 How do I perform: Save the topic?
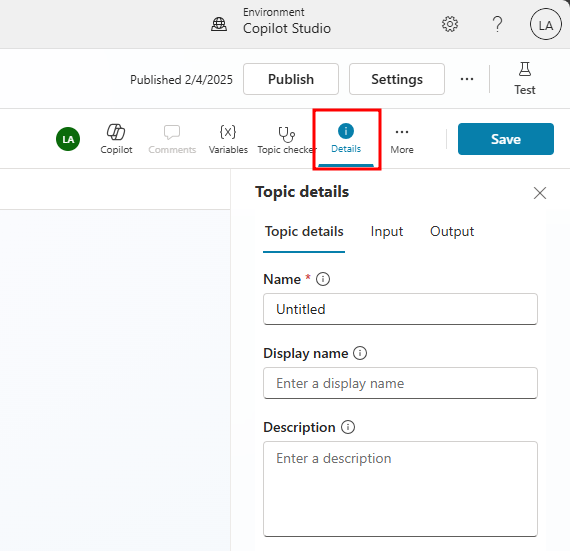point(506,139)
